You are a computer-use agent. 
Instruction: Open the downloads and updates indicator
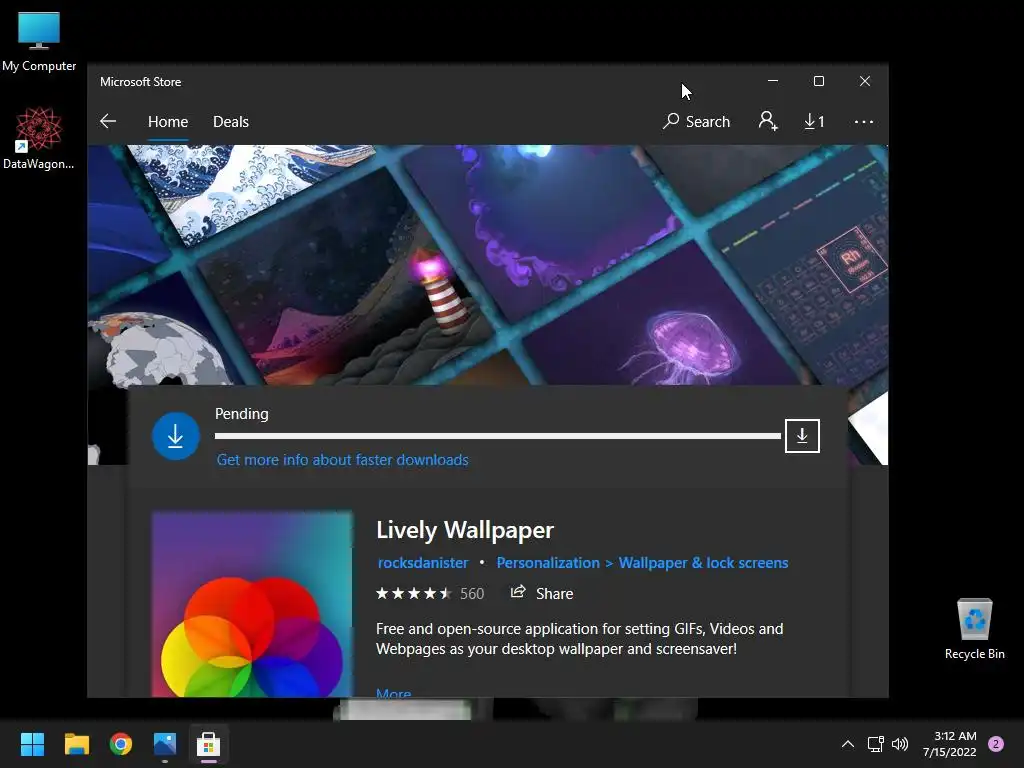click(814, 121)
